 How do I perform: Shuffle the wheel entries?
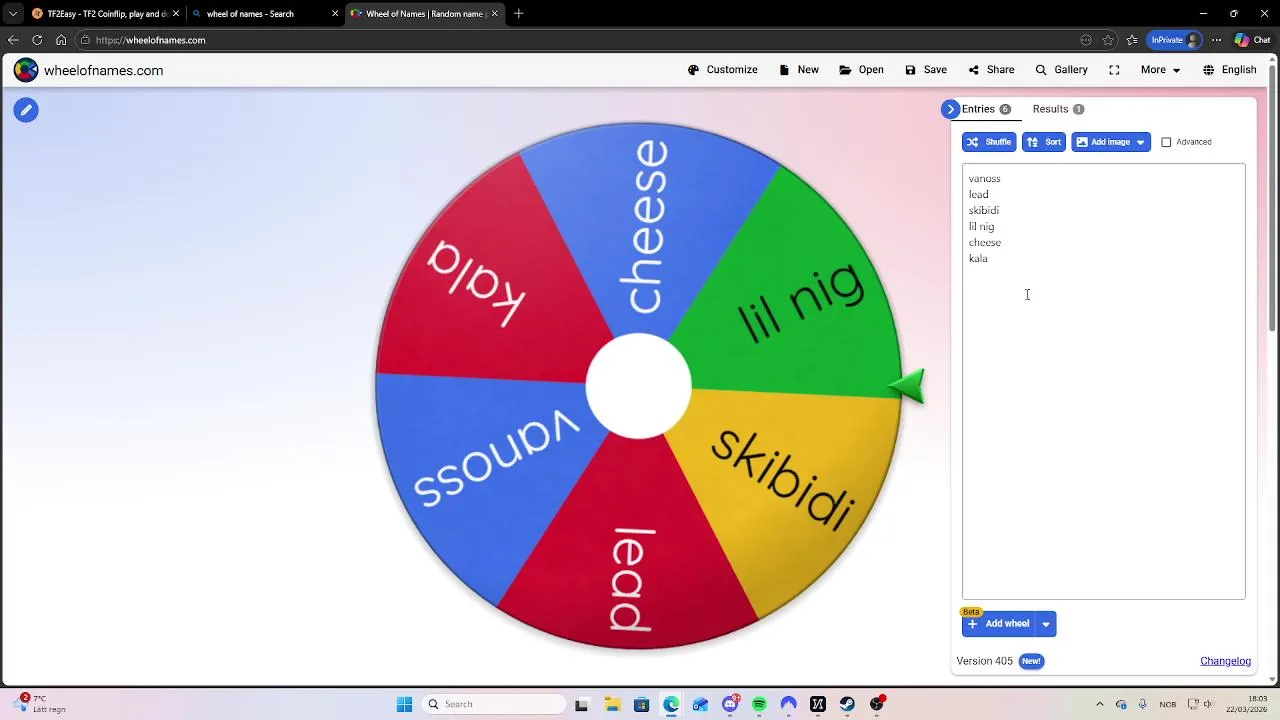pos(989,142)
